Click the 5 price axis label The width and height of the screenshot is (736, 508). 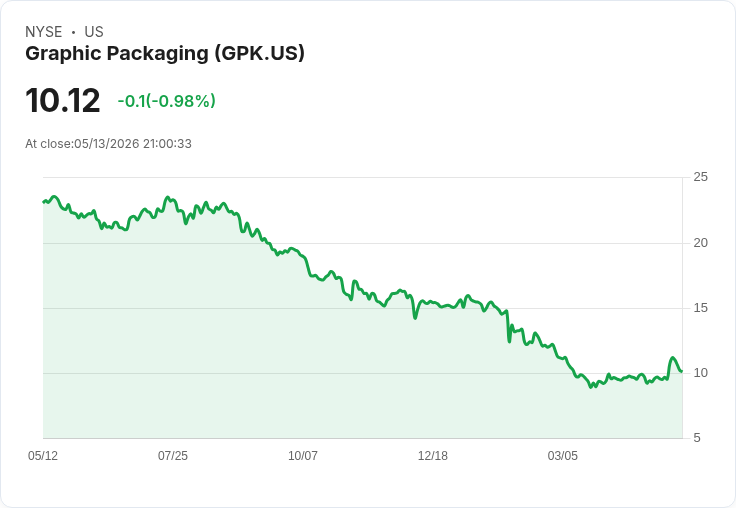697,438
